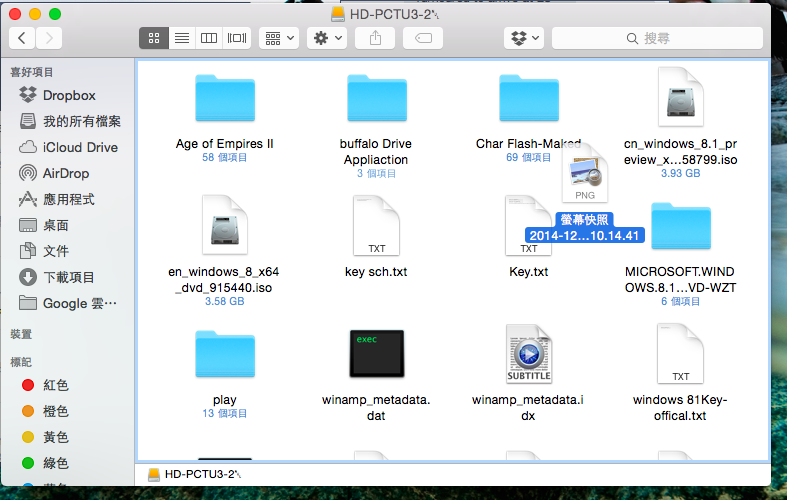Click the "key sch.txt" file name
This screenshot has height=500, width=787.
pos(376,272)
